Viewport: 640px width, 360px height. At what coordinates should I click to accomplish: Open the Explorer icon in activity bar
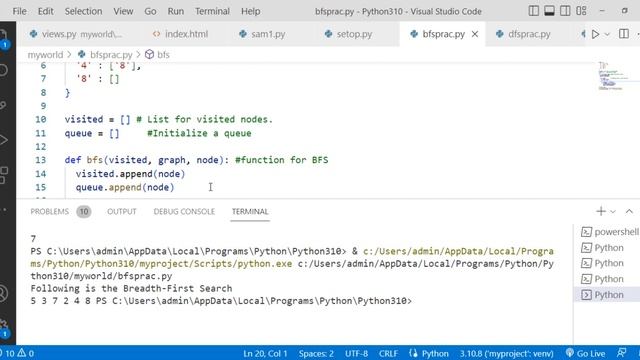(x=4, y=38)
